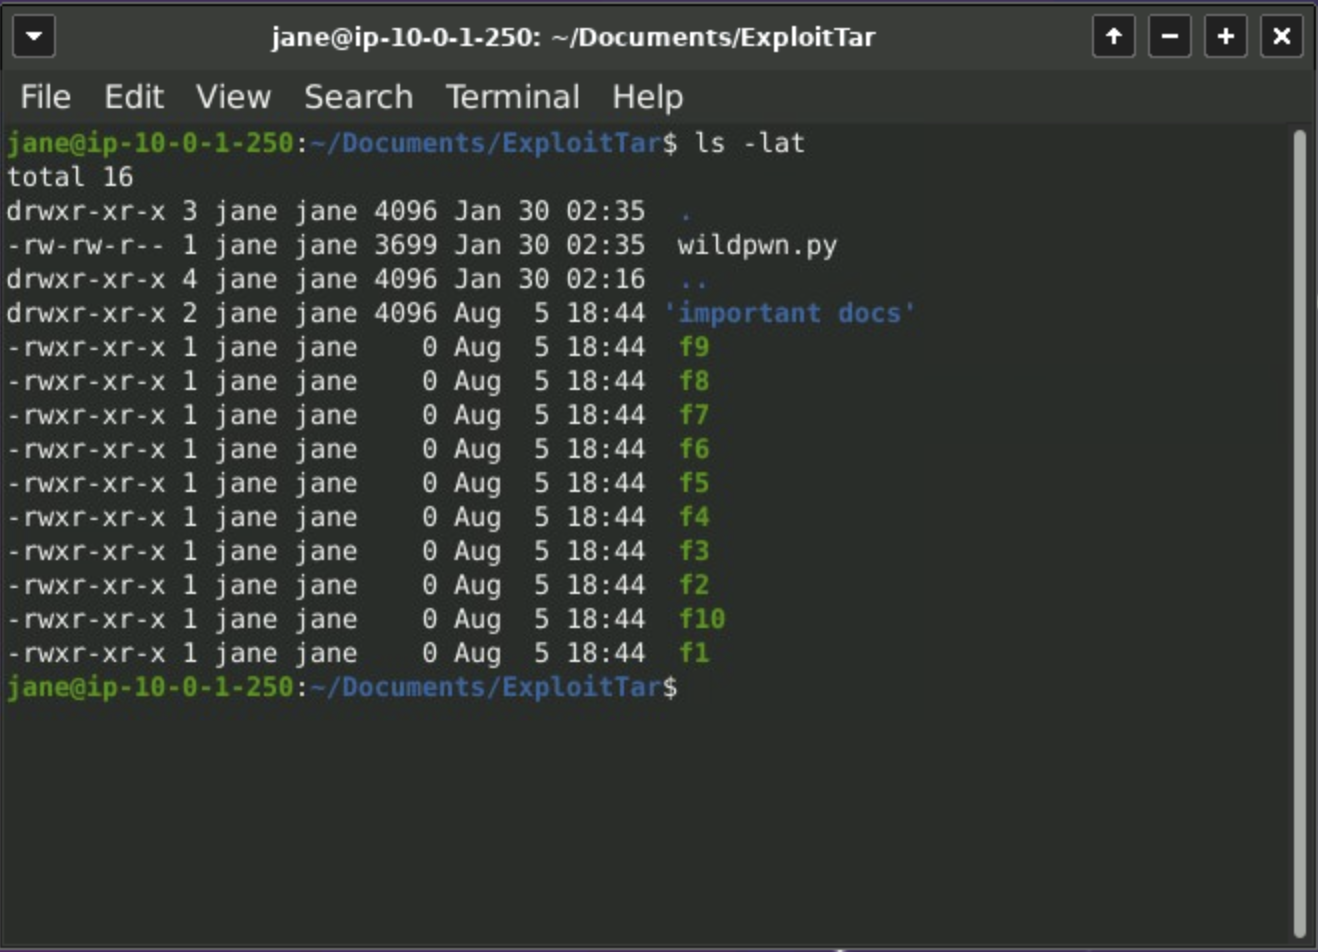Open the Search menu
Image resolution: width=1318 pixels, height=952 pixels.
coord(358,96)
